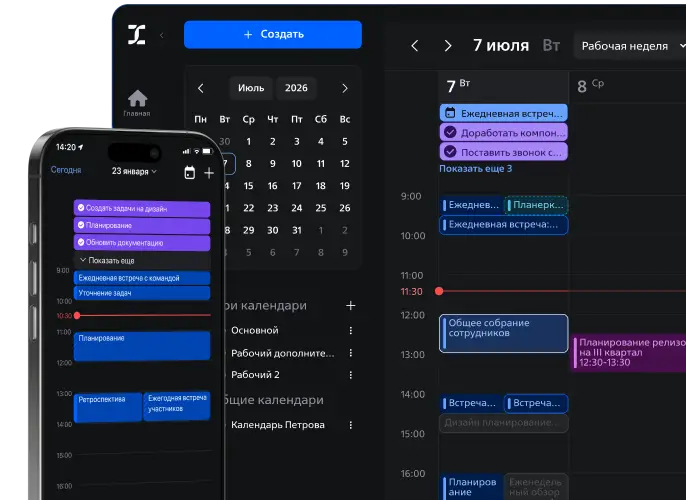Add a new calendar with plus icon
Viewport: 686px width, 500px height.
pyautogui.click(x=350, y=305)
